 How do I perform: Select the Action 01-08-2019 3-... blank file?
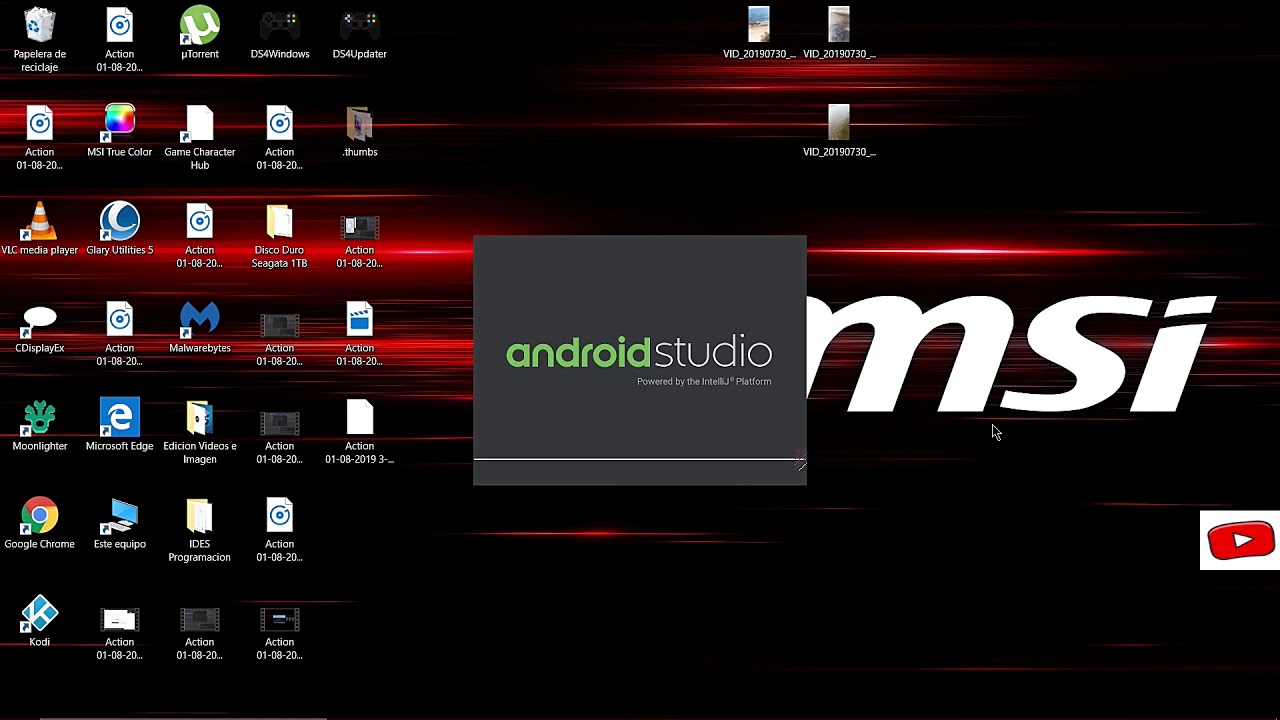click(x=360, y=417)
